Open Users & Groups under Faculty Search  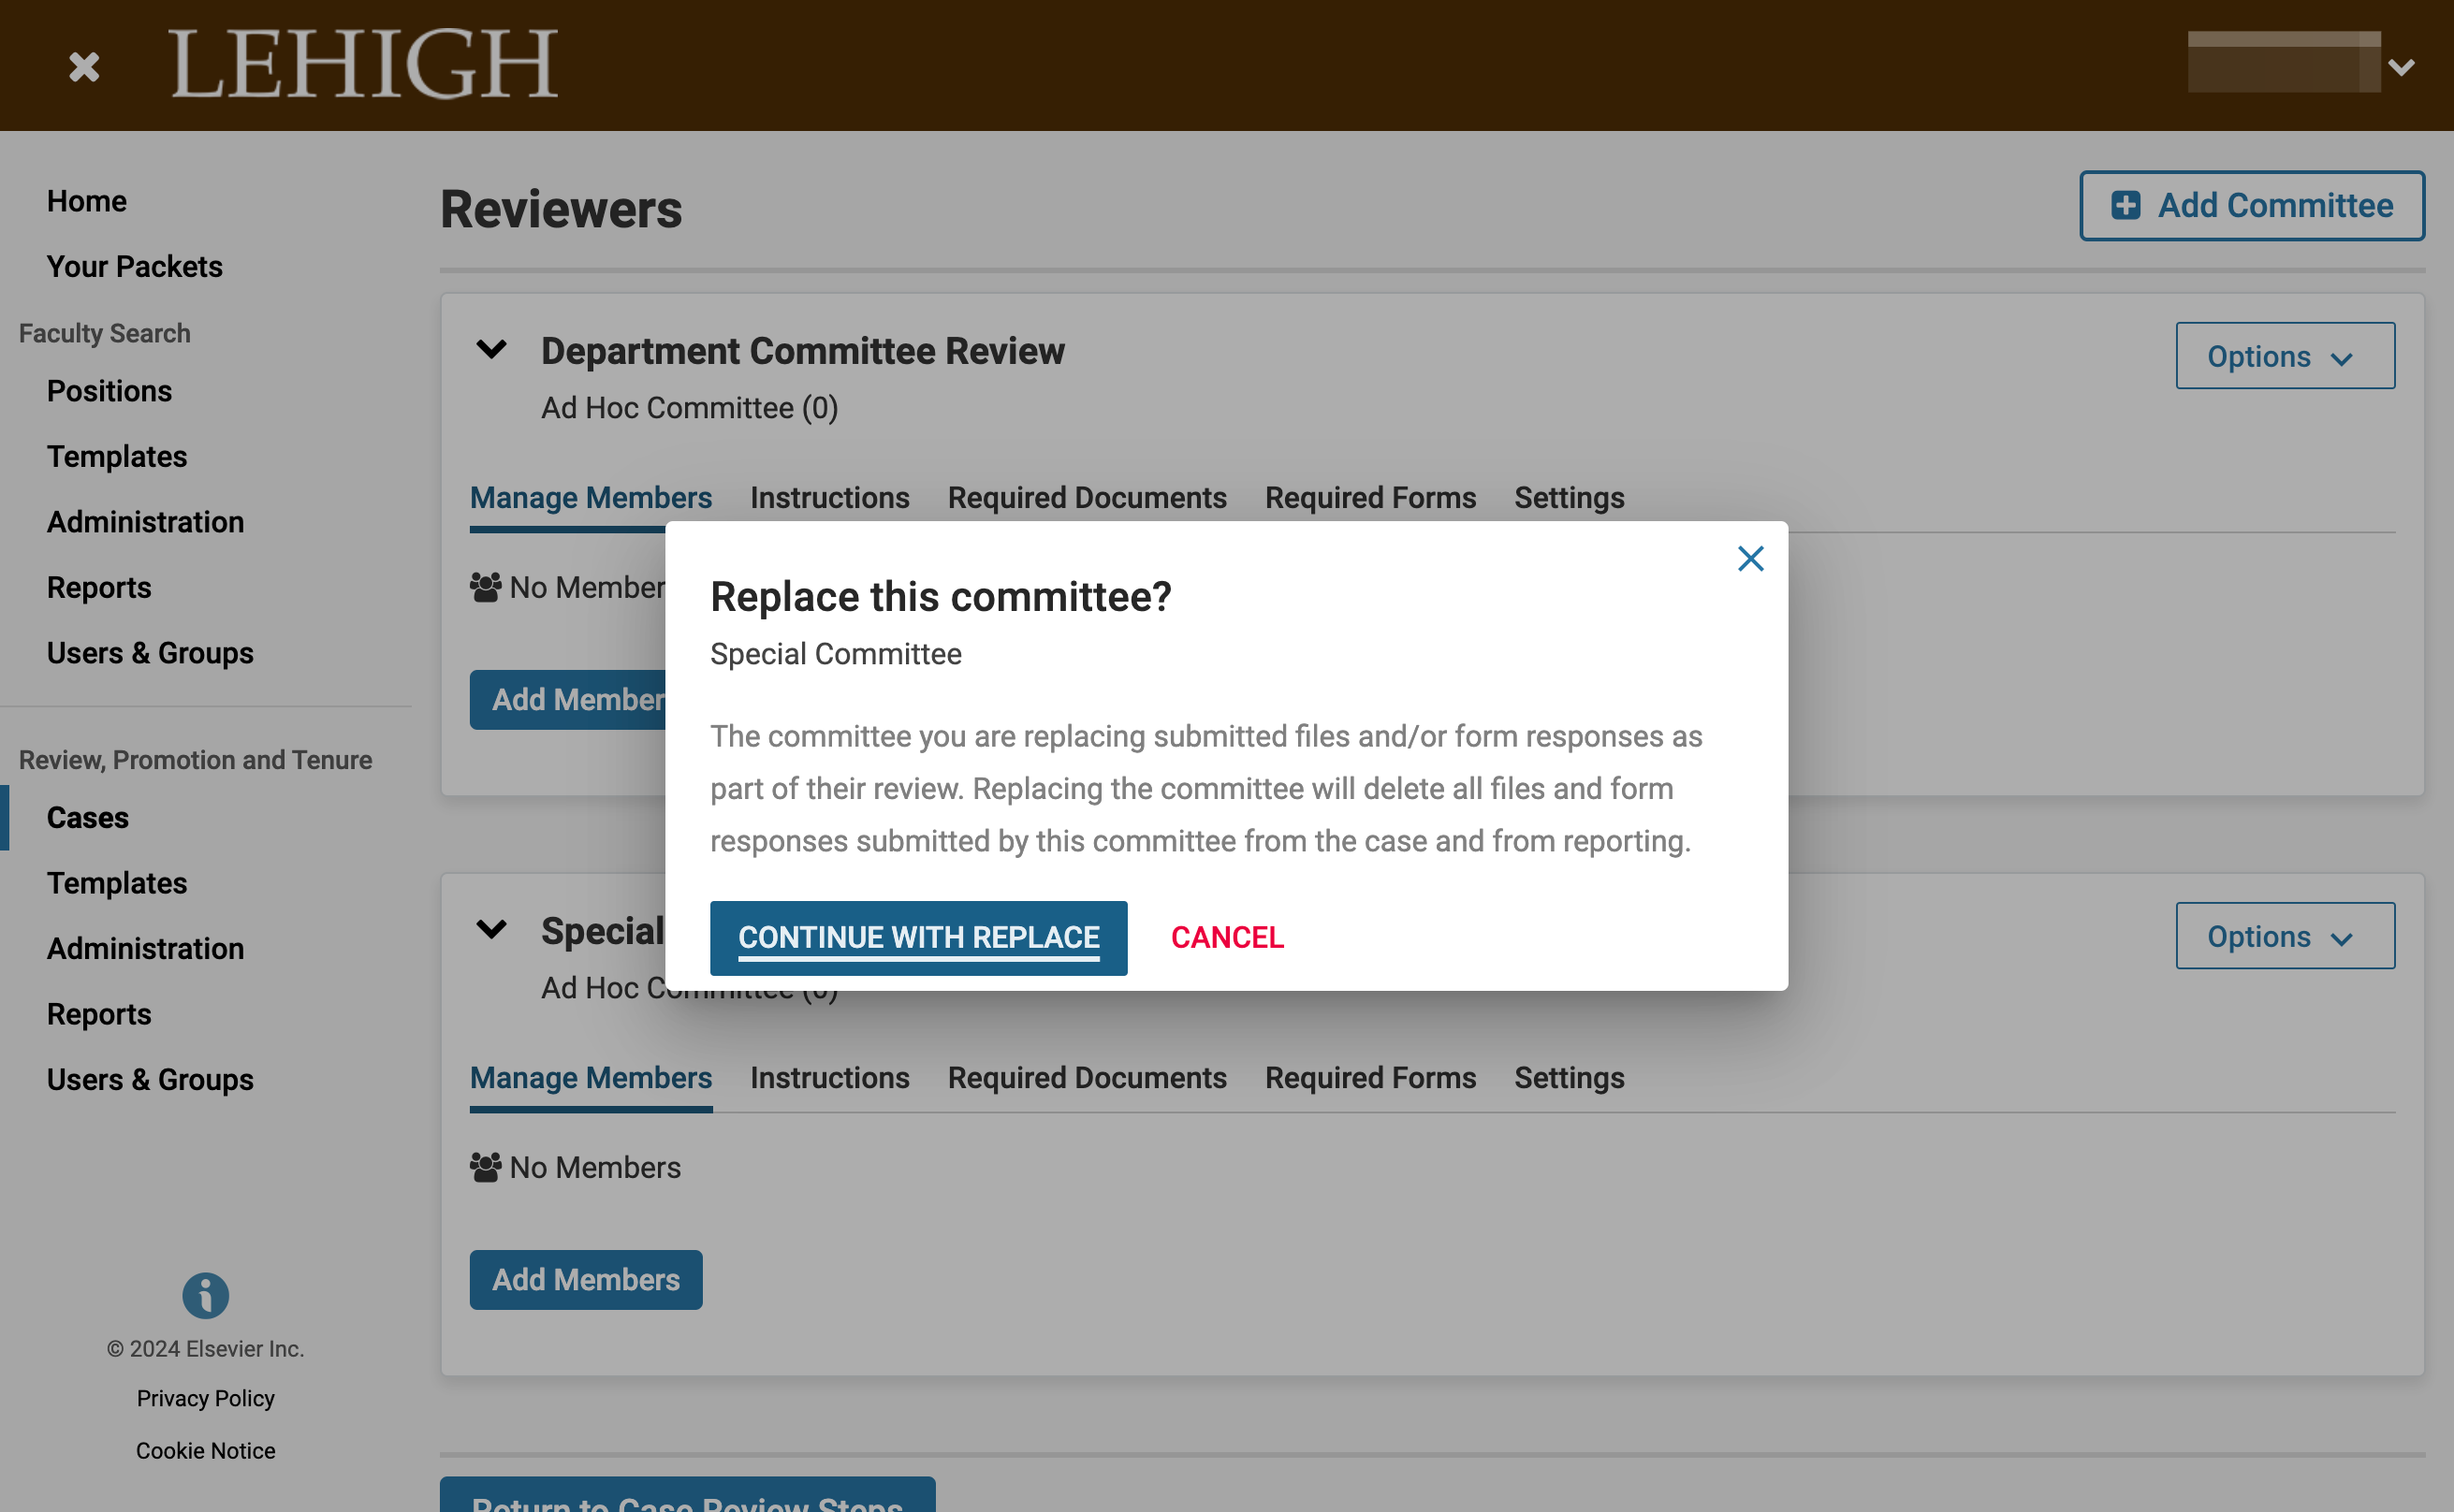tap(150, 653)
